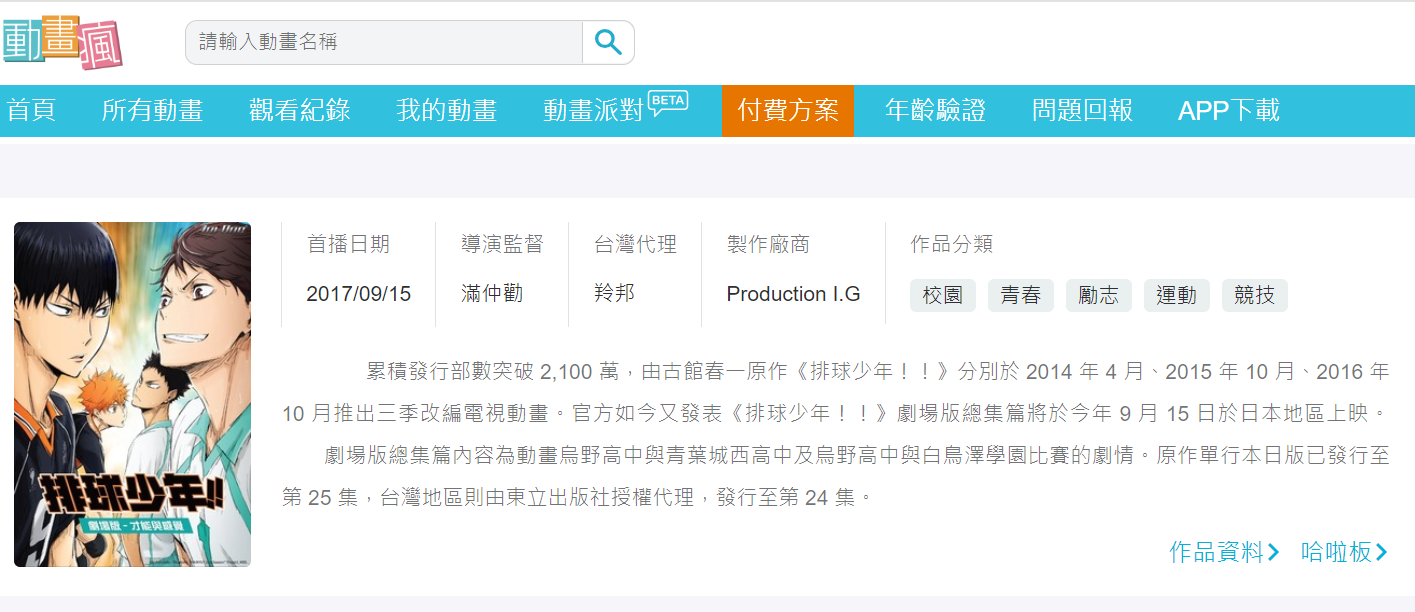Click the 台灣代理 label
The height and width of the screenshot is (612, 1415).
tap(635, 244)
